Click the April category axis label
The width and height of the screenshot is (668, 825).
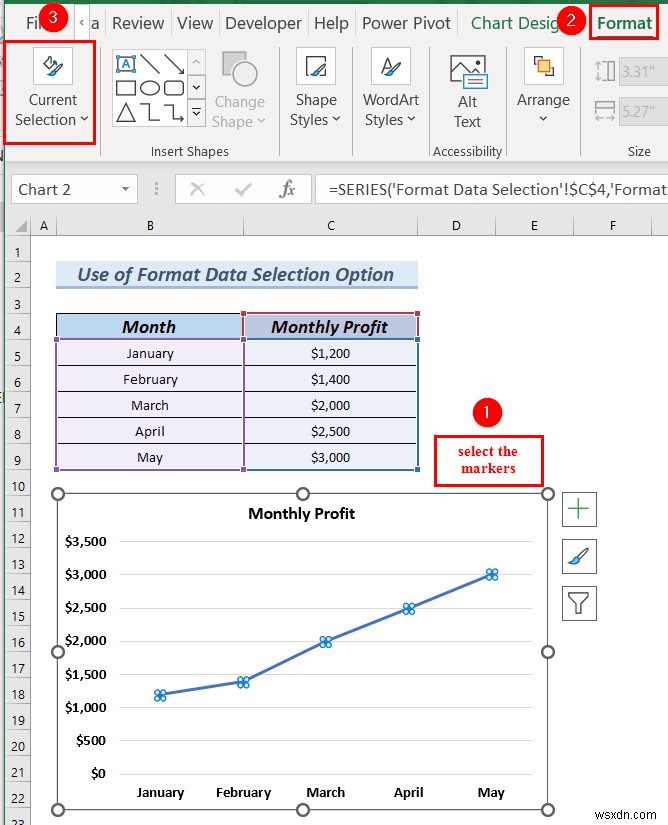(x=409, y=792)
